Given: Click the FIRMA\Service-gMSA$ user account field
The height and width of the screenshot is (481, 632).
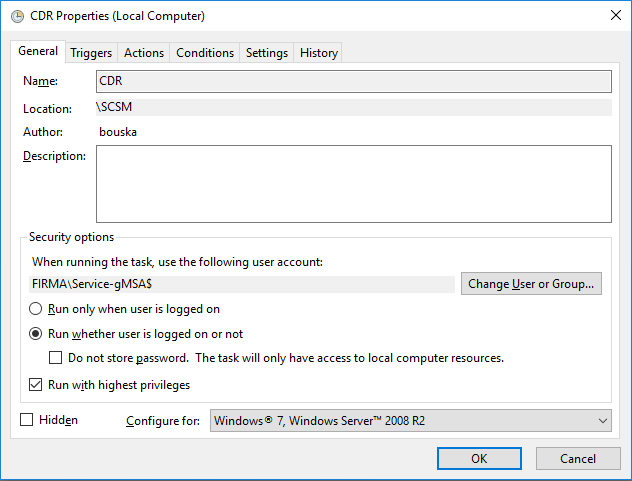Looking at the screenshot, I should coord(242,284).
